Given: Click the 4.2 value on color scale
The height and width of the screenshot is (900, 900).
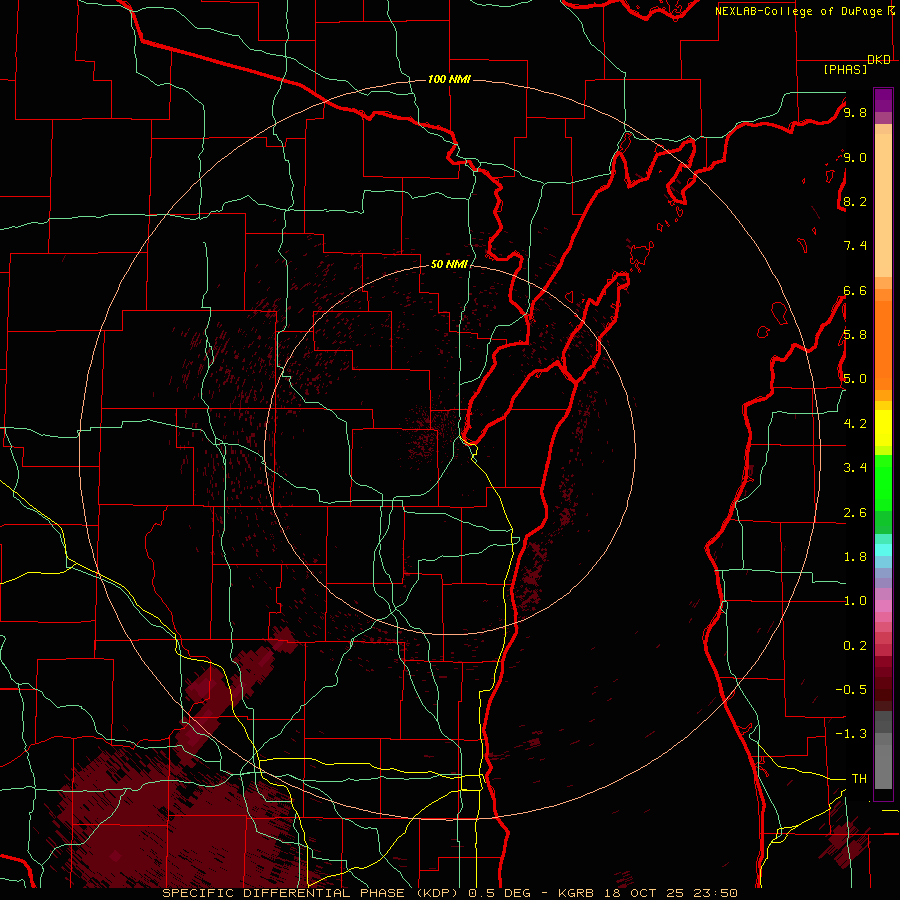Looking at the screenshot, I should click(x=855, y=424).
